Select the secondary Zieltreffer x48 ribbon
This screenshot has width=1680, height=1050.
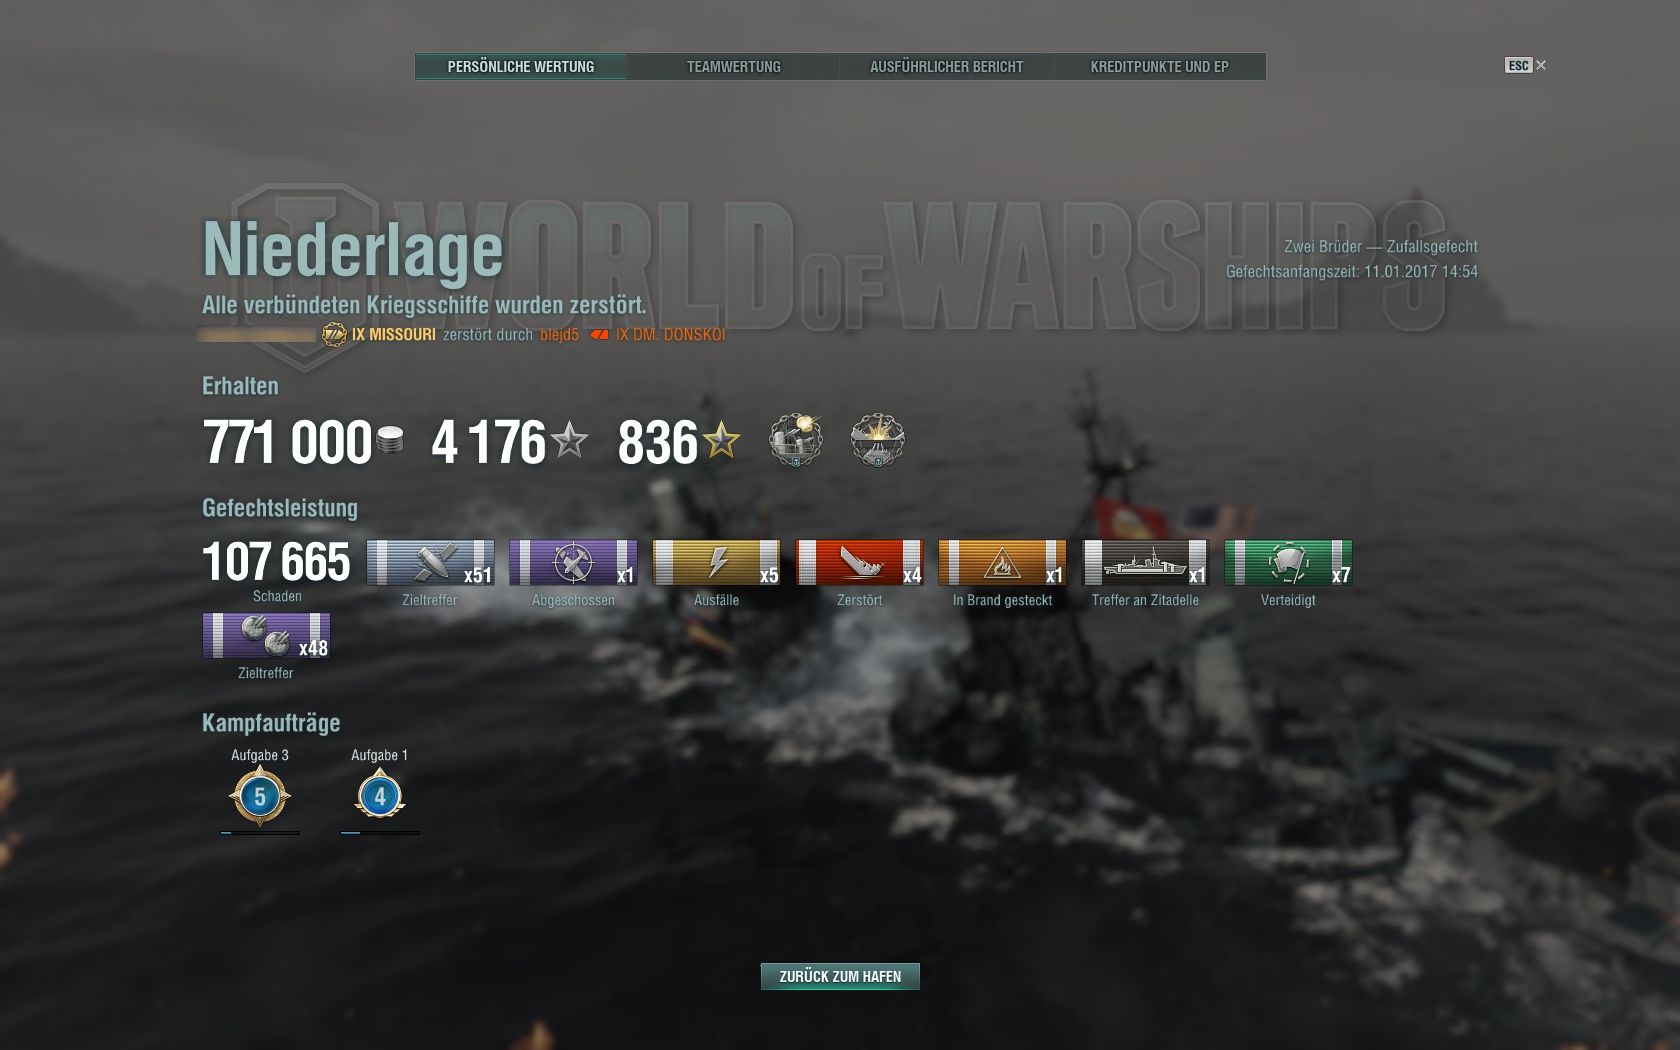[266, 635]
